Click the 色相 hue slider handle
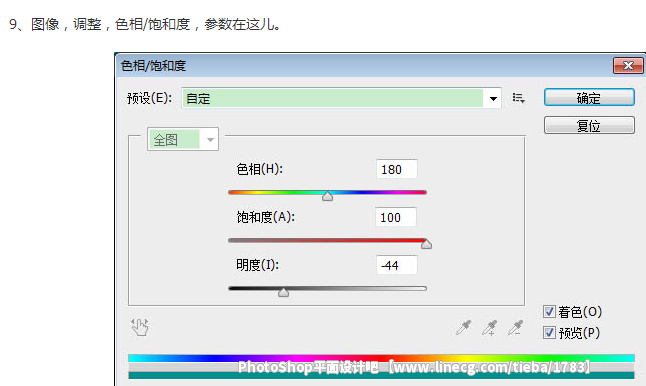 click(x=328, y=196)
